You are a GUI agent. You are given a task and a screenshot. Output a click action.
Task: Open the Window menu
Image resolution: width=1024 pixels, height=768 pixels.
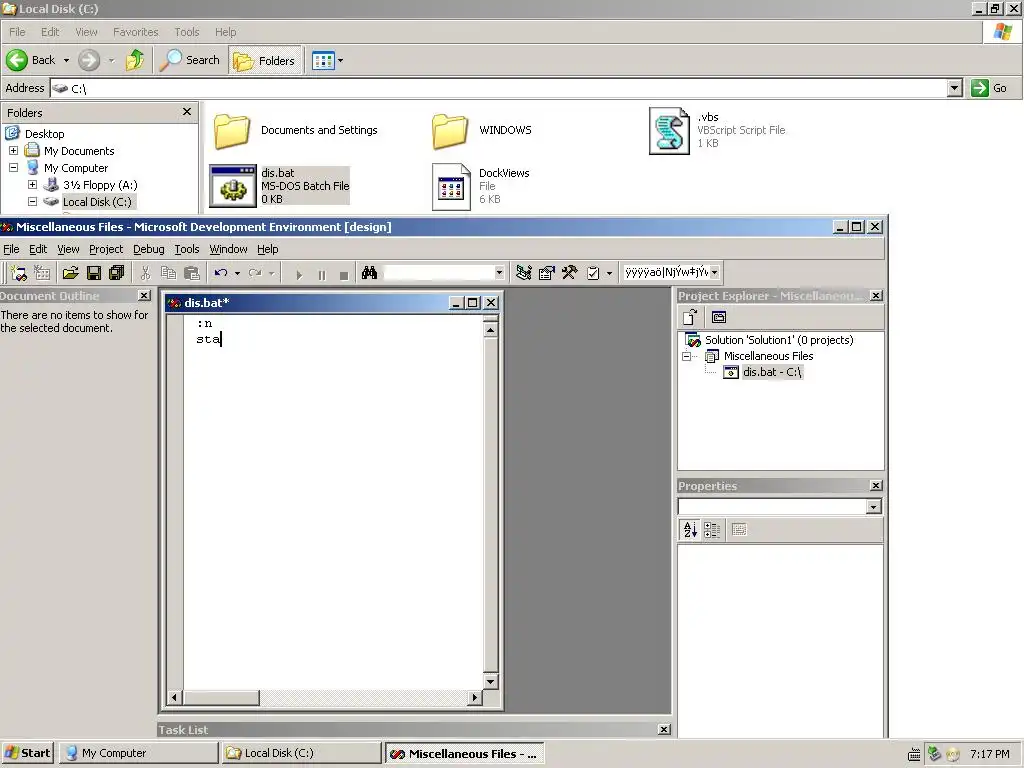tap(229, 249)
